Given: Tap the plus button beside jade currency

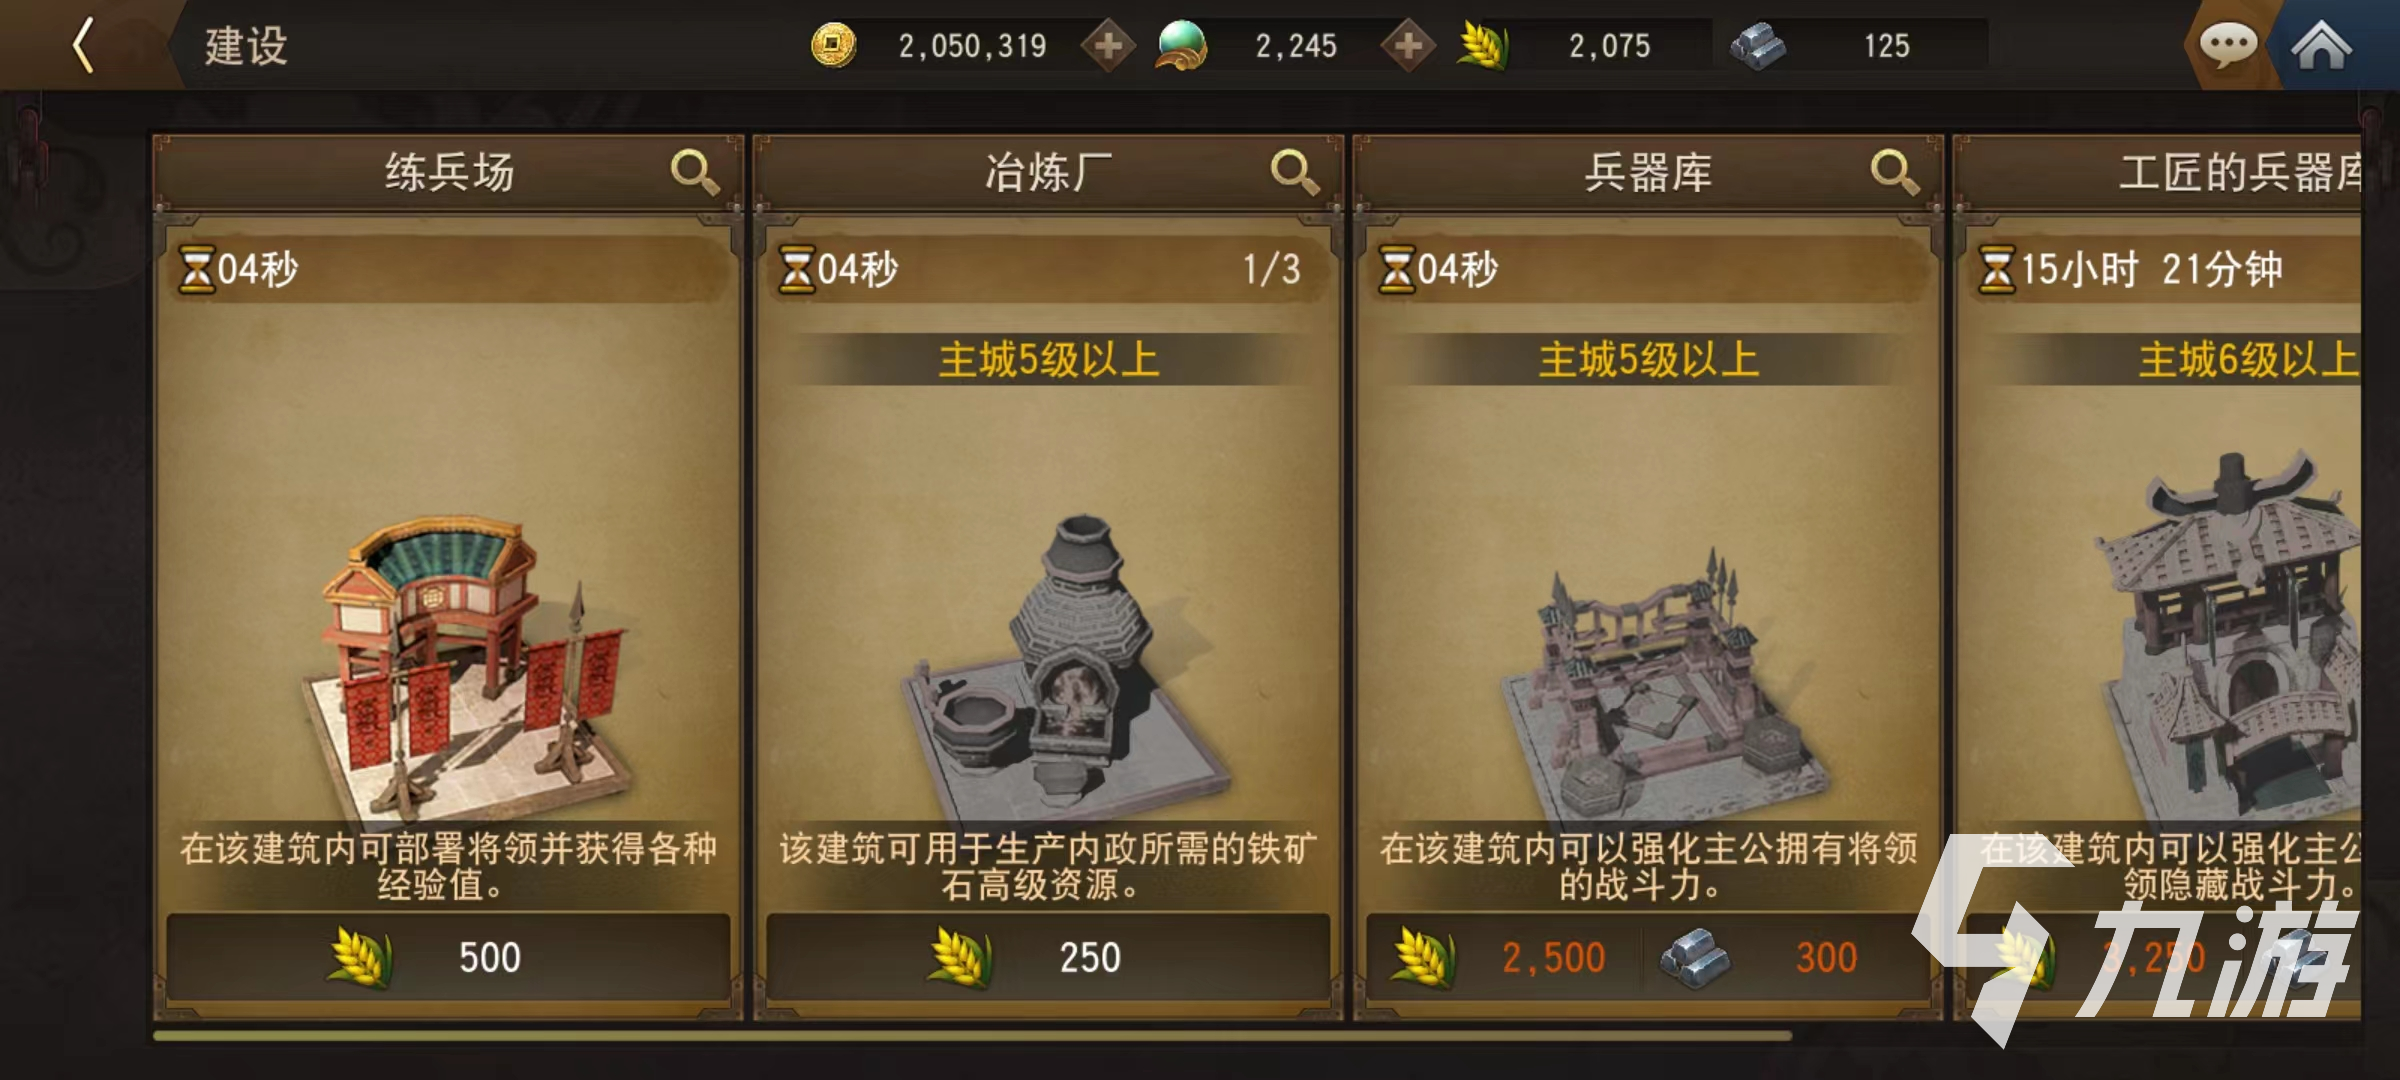Looking at the screenshot, I should tap(1408, 46).
